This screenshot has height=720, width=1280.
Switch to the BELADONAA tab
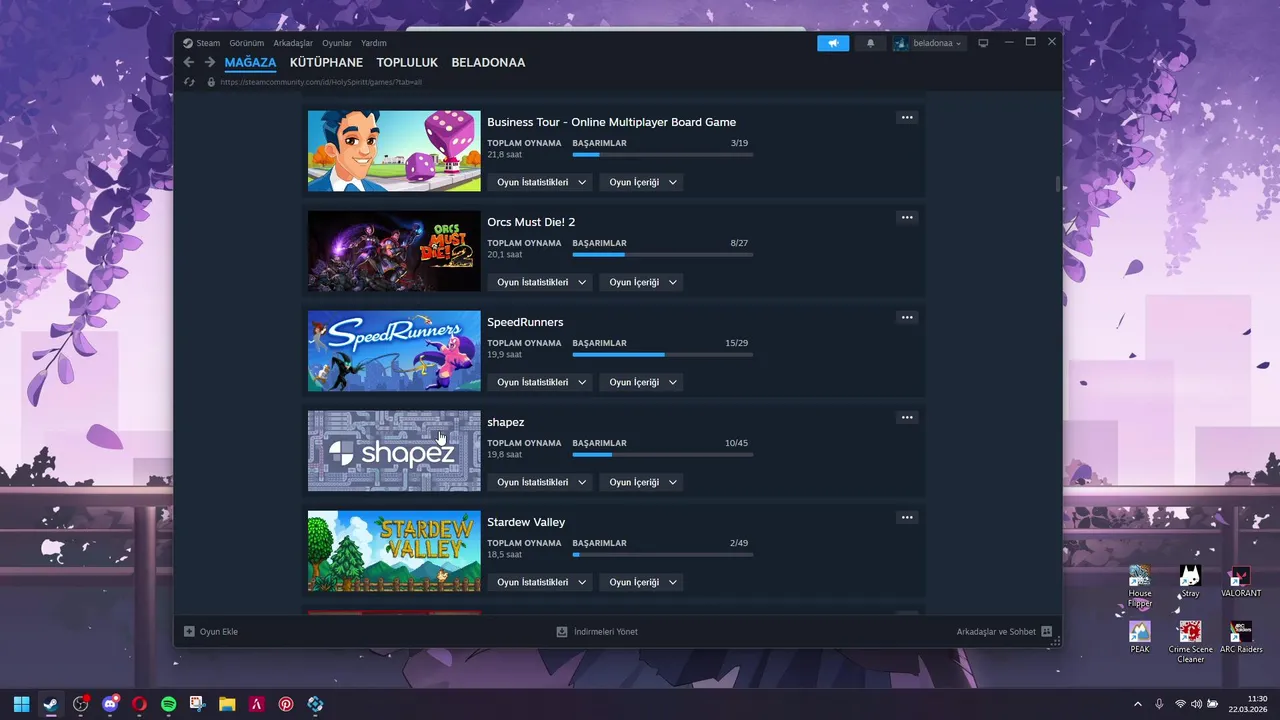(x=488, y=62)
